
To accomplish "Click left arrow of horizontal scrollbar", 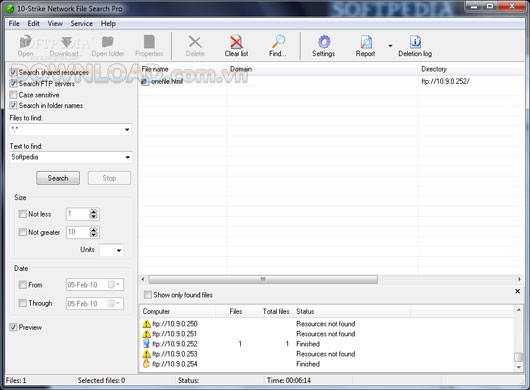I will point(143,279).
